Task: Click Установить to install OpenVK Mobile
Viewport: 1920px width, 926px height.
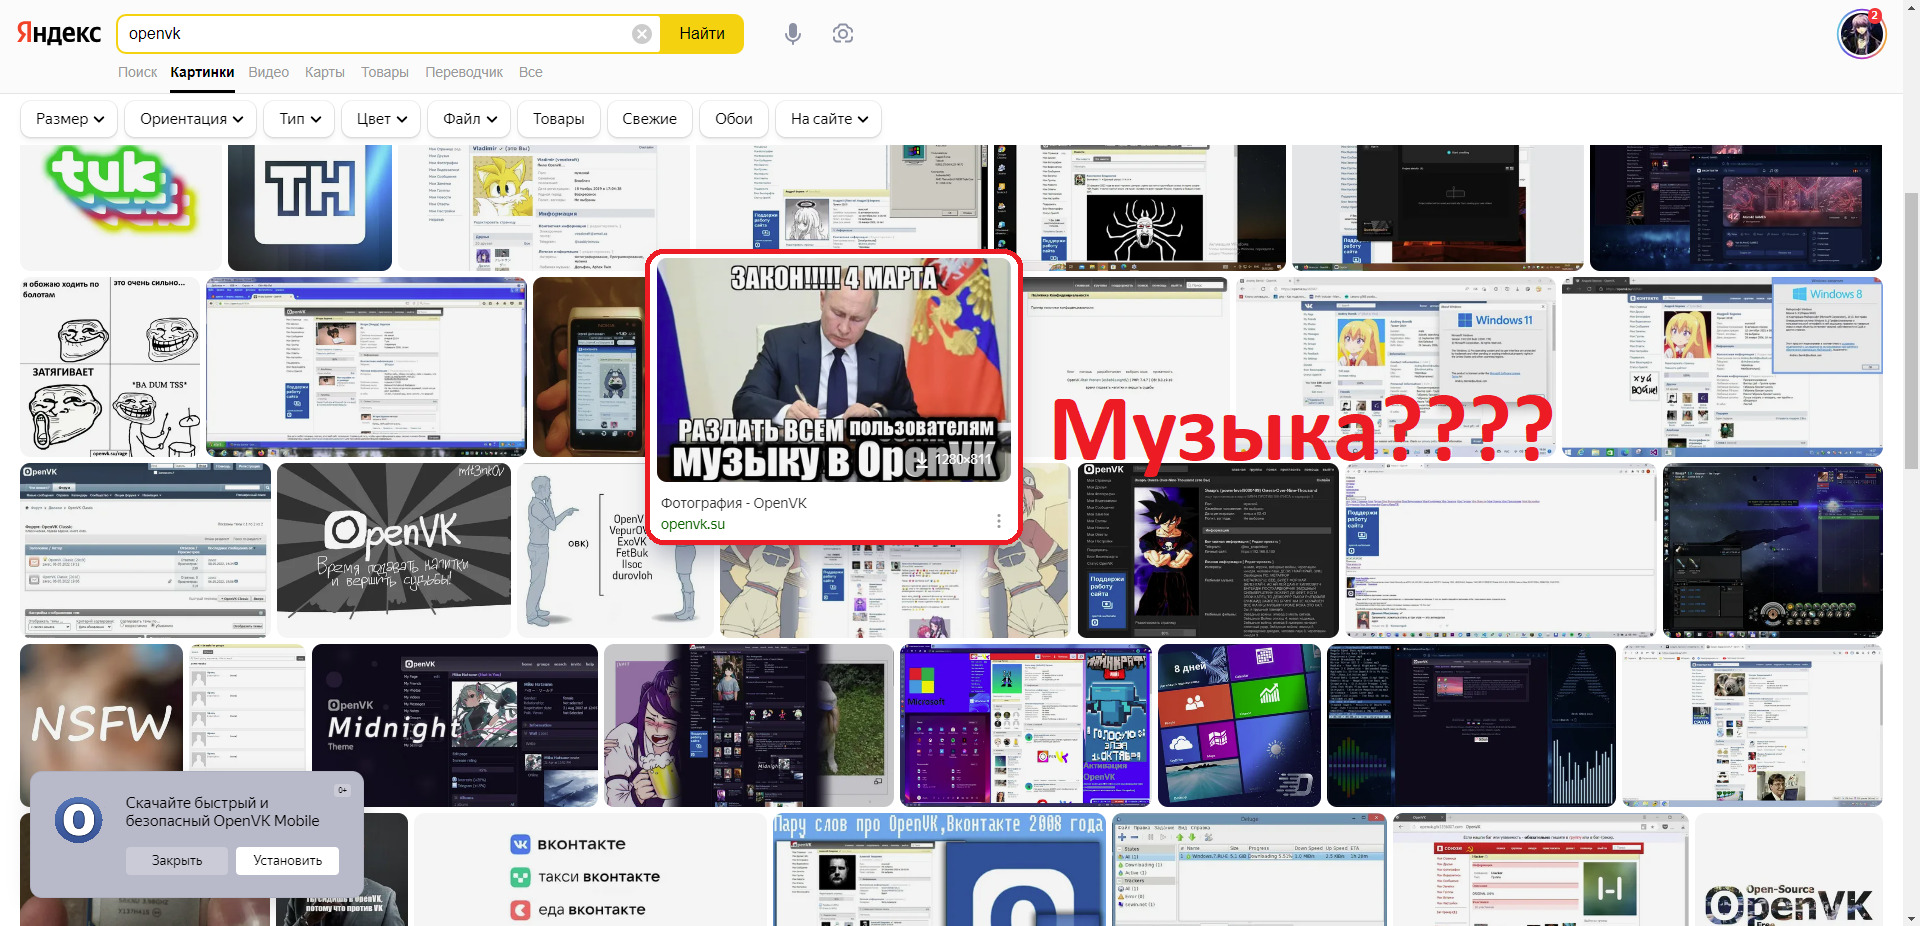Action: click(288, 860)
